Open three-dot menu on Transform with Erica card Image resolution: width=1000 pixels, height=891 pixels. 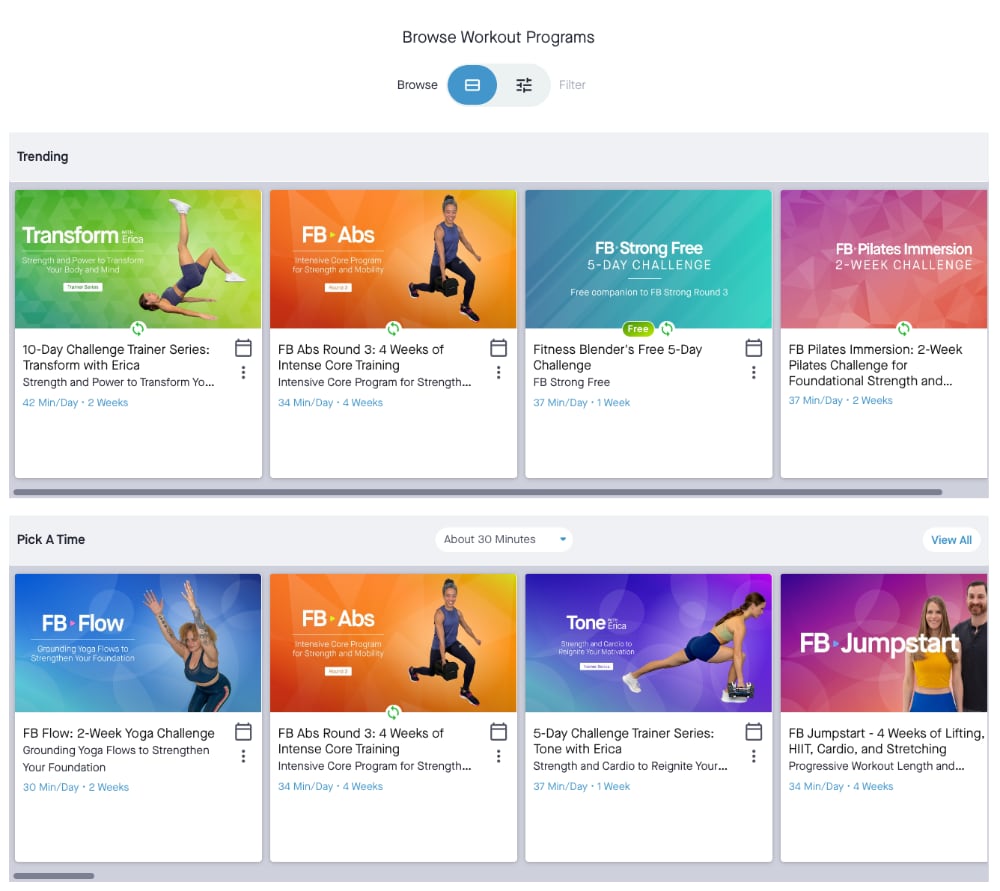243,373
